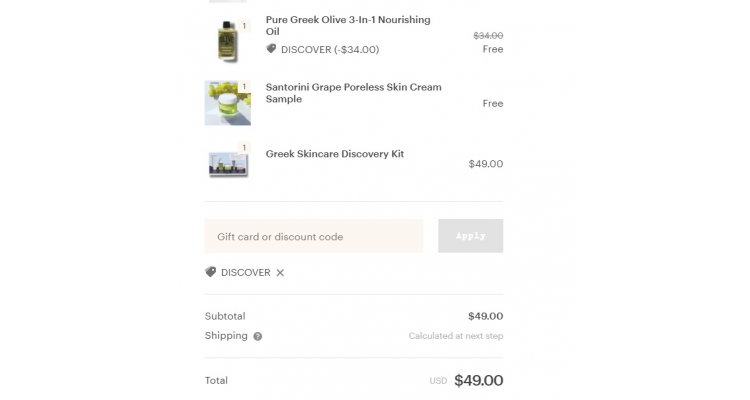This screenshot has width=750, height=400.
Task: Click quantity badge on the Discovery Kit image
Action: coord(244,147)
